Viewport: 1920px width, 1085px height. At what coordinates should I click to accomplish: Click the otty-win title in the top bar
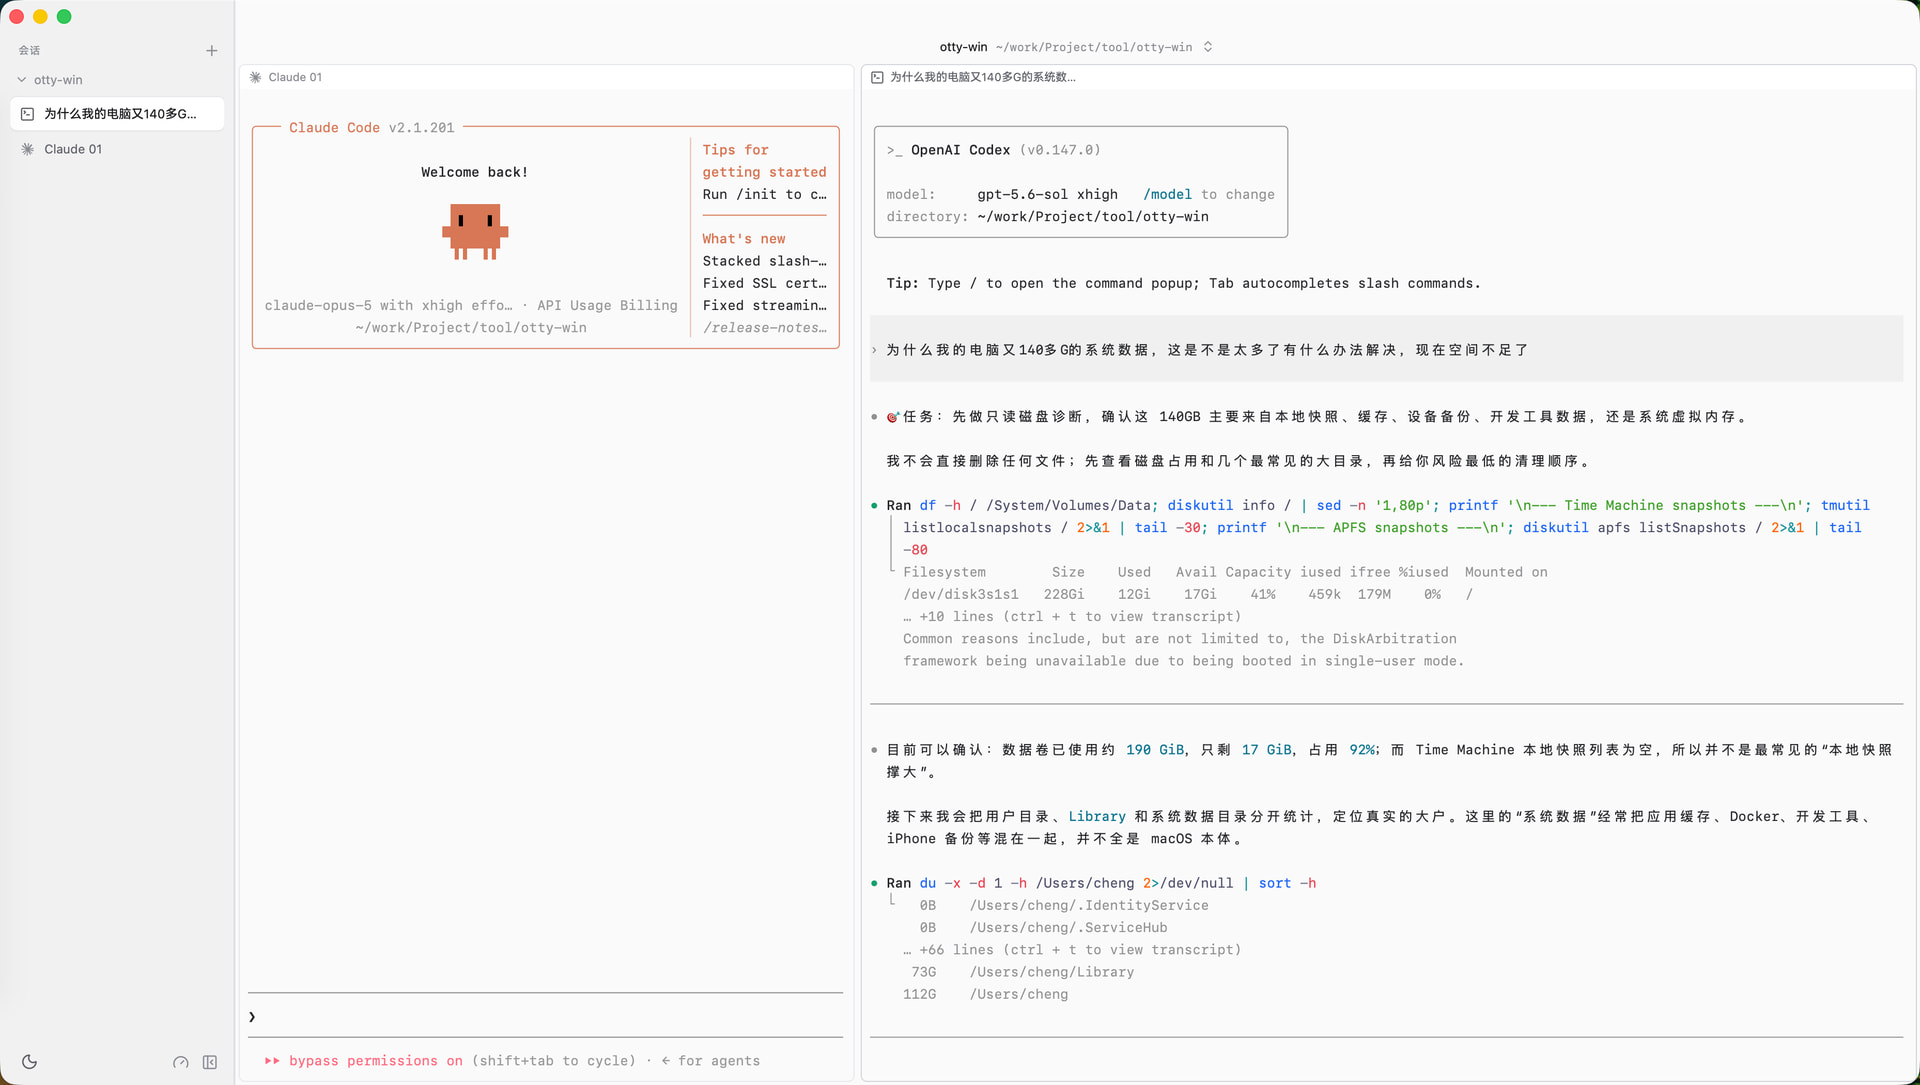point(963,47)
